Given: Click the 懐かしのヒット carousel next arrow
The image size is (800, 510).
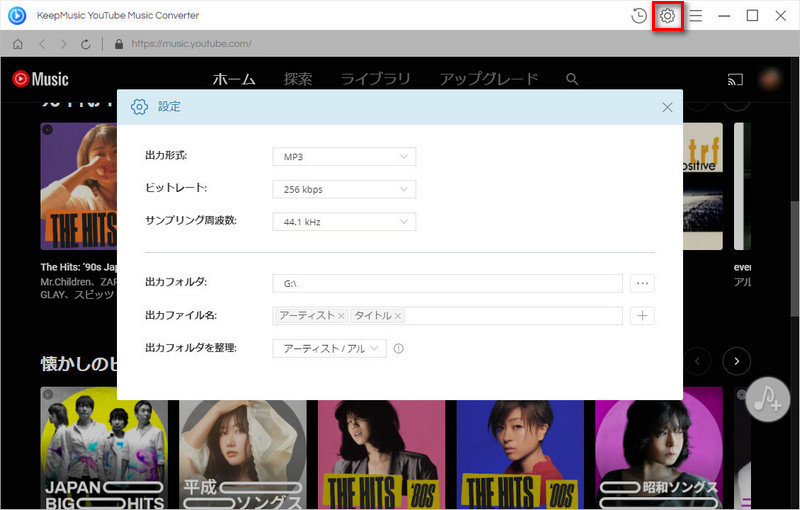Looking at the screenshot, I should point(736,361).
